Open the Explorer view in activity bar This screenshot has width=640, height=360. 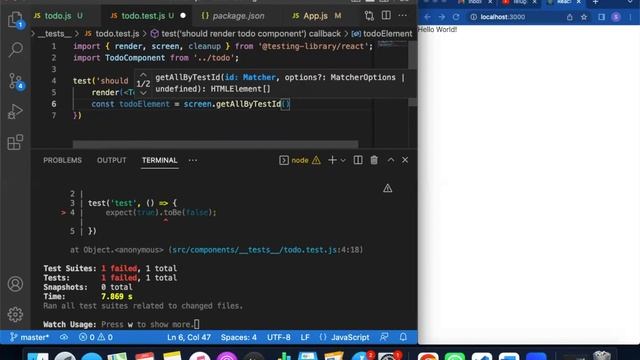click(x=15, y=19)
